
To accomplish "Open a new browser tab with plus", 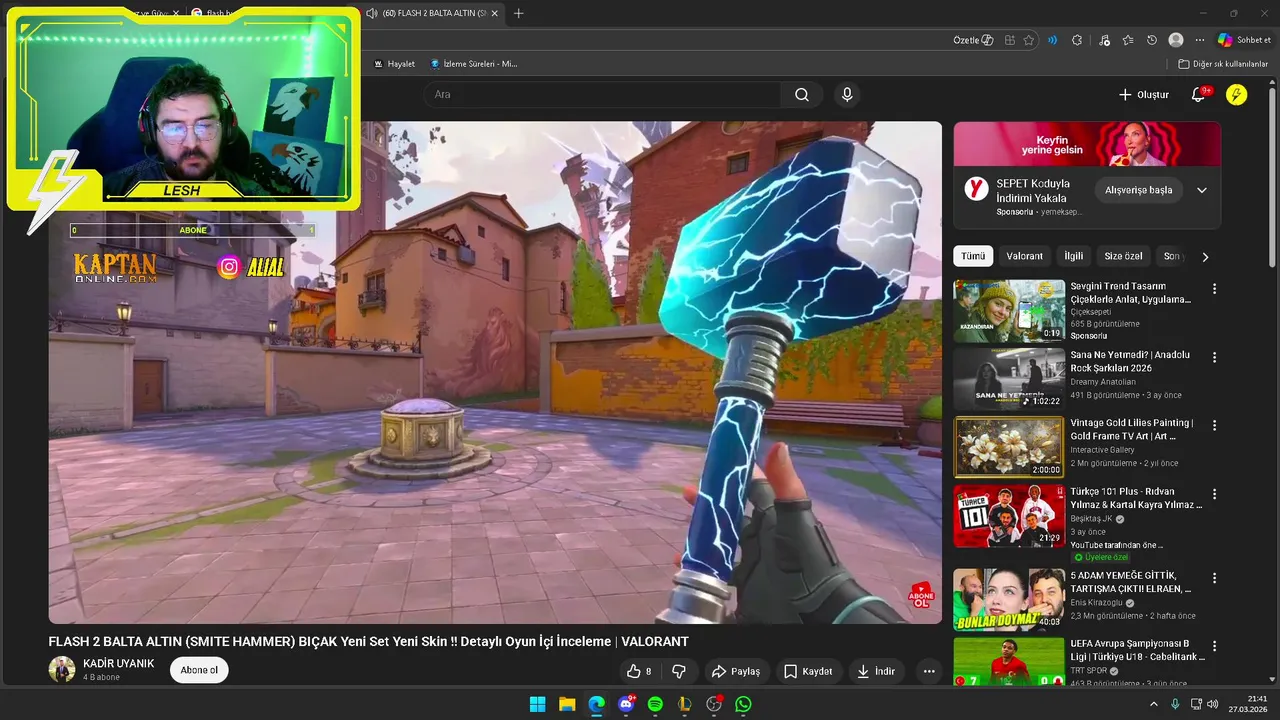I will pyautogui.click(x=518, y=13).
